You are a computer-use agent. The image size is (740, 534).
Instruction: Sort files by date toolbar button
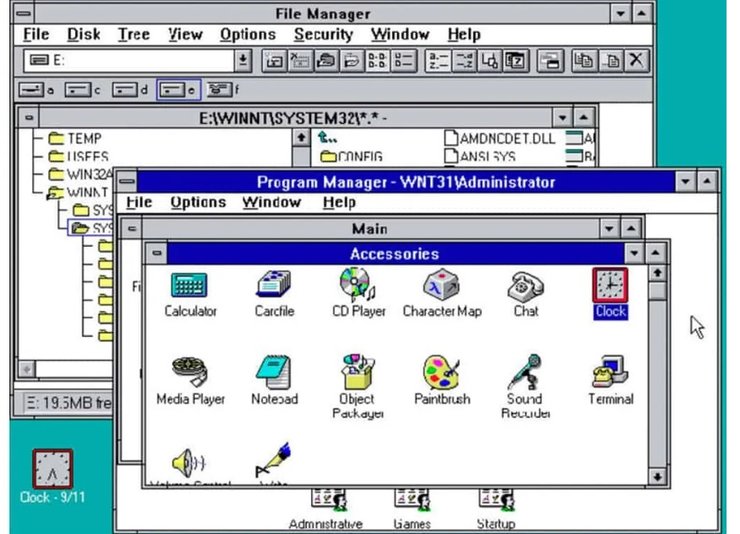[x=516, y=61]
